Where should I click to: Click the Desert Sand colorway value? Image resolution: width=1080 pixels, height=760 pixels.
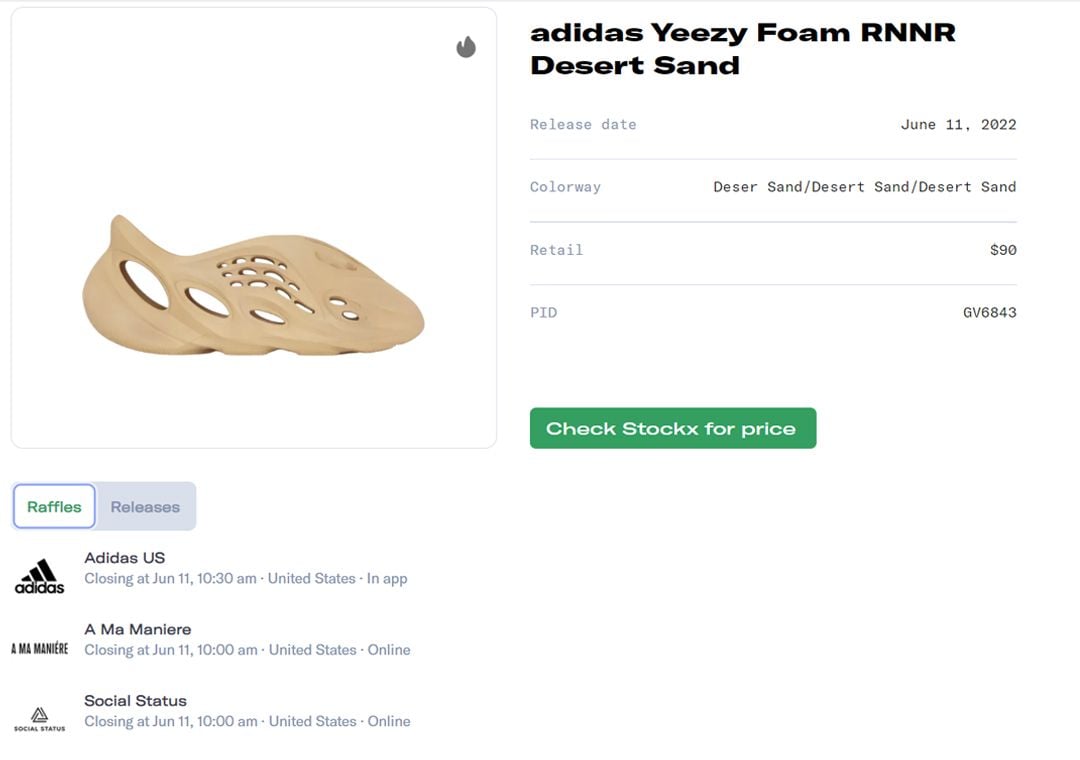[x=864, y=186]
